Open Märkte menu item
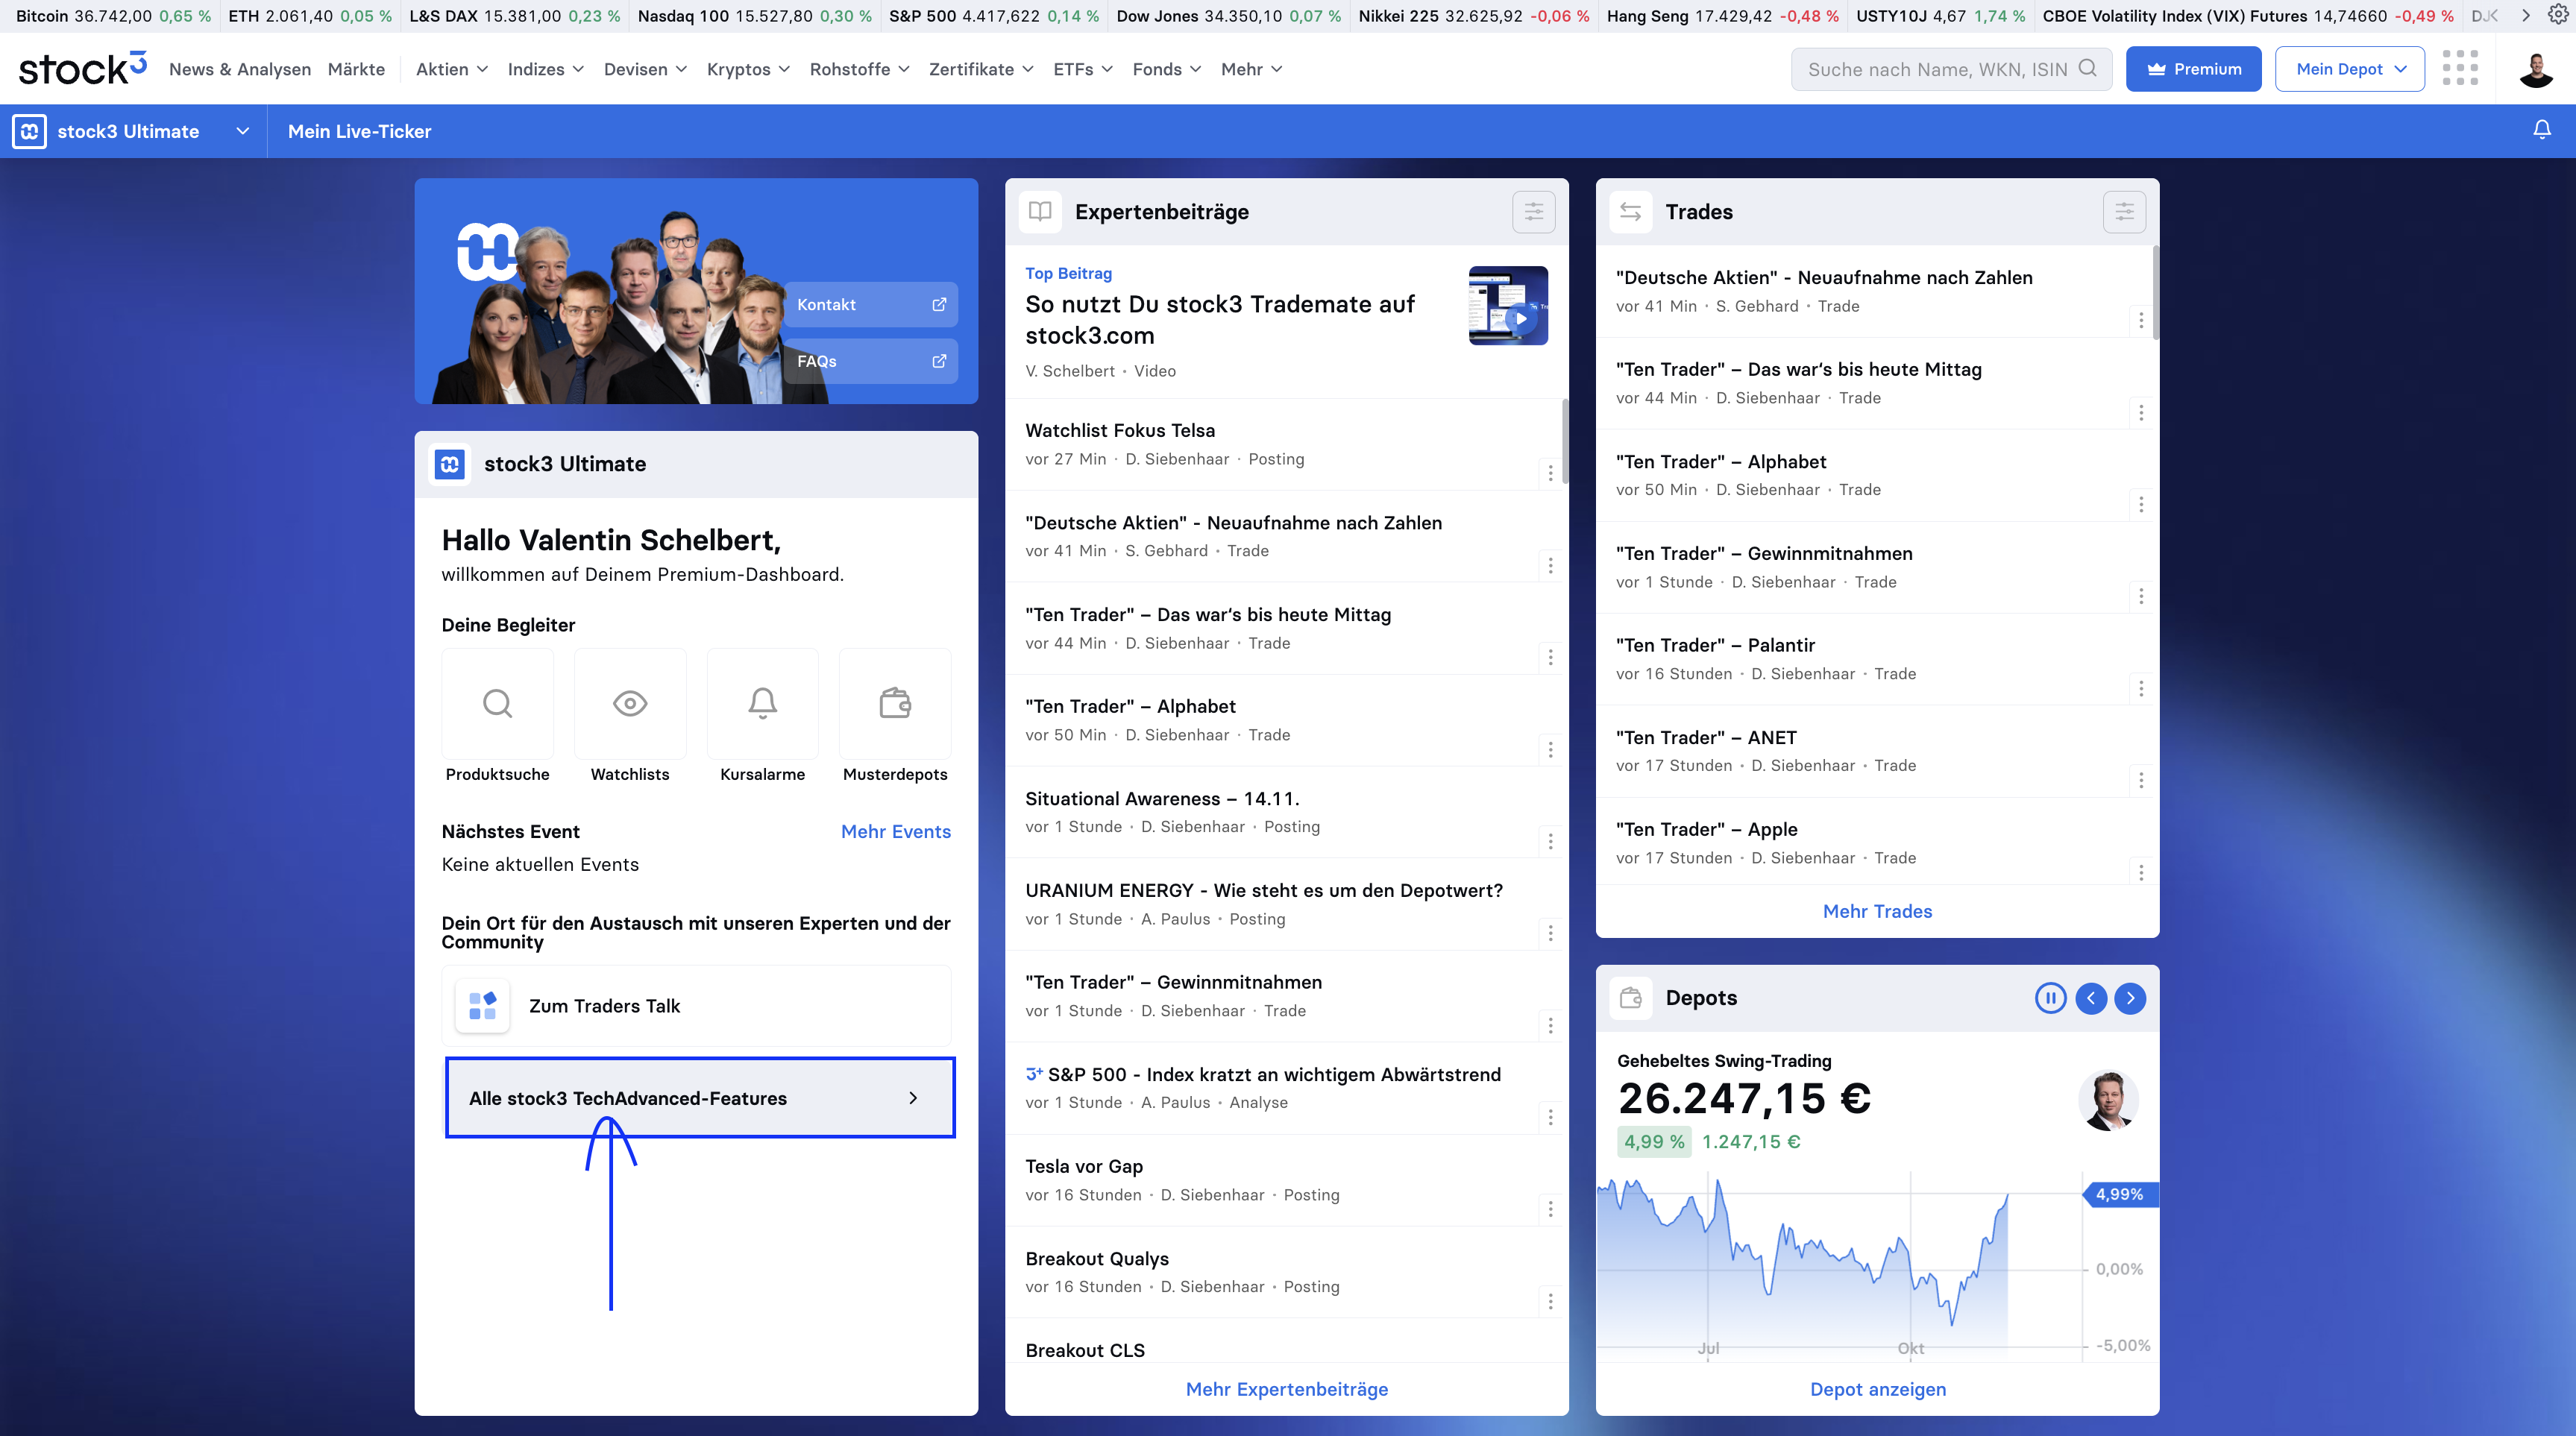 [x=356, y=68]
